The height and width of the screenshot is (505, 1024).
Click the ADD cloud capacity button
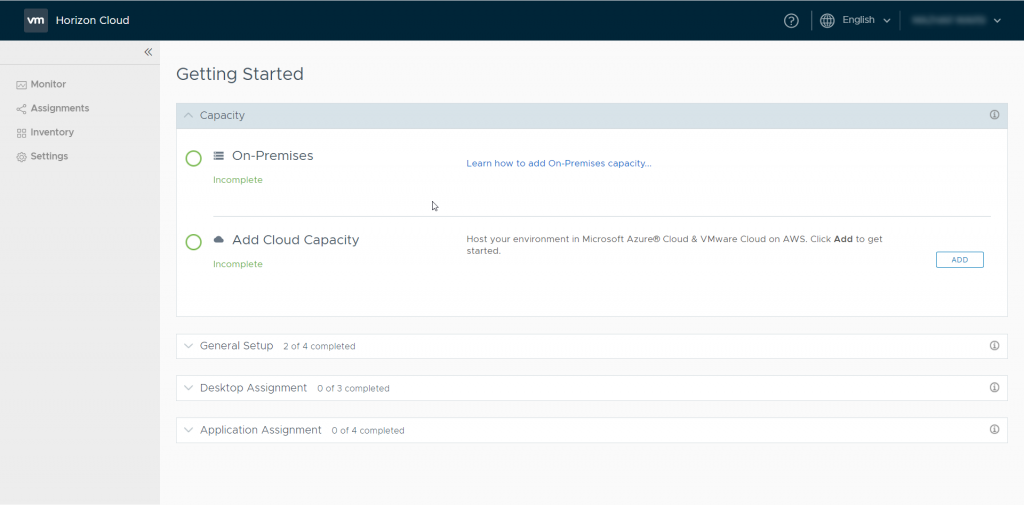pos(959,260)
